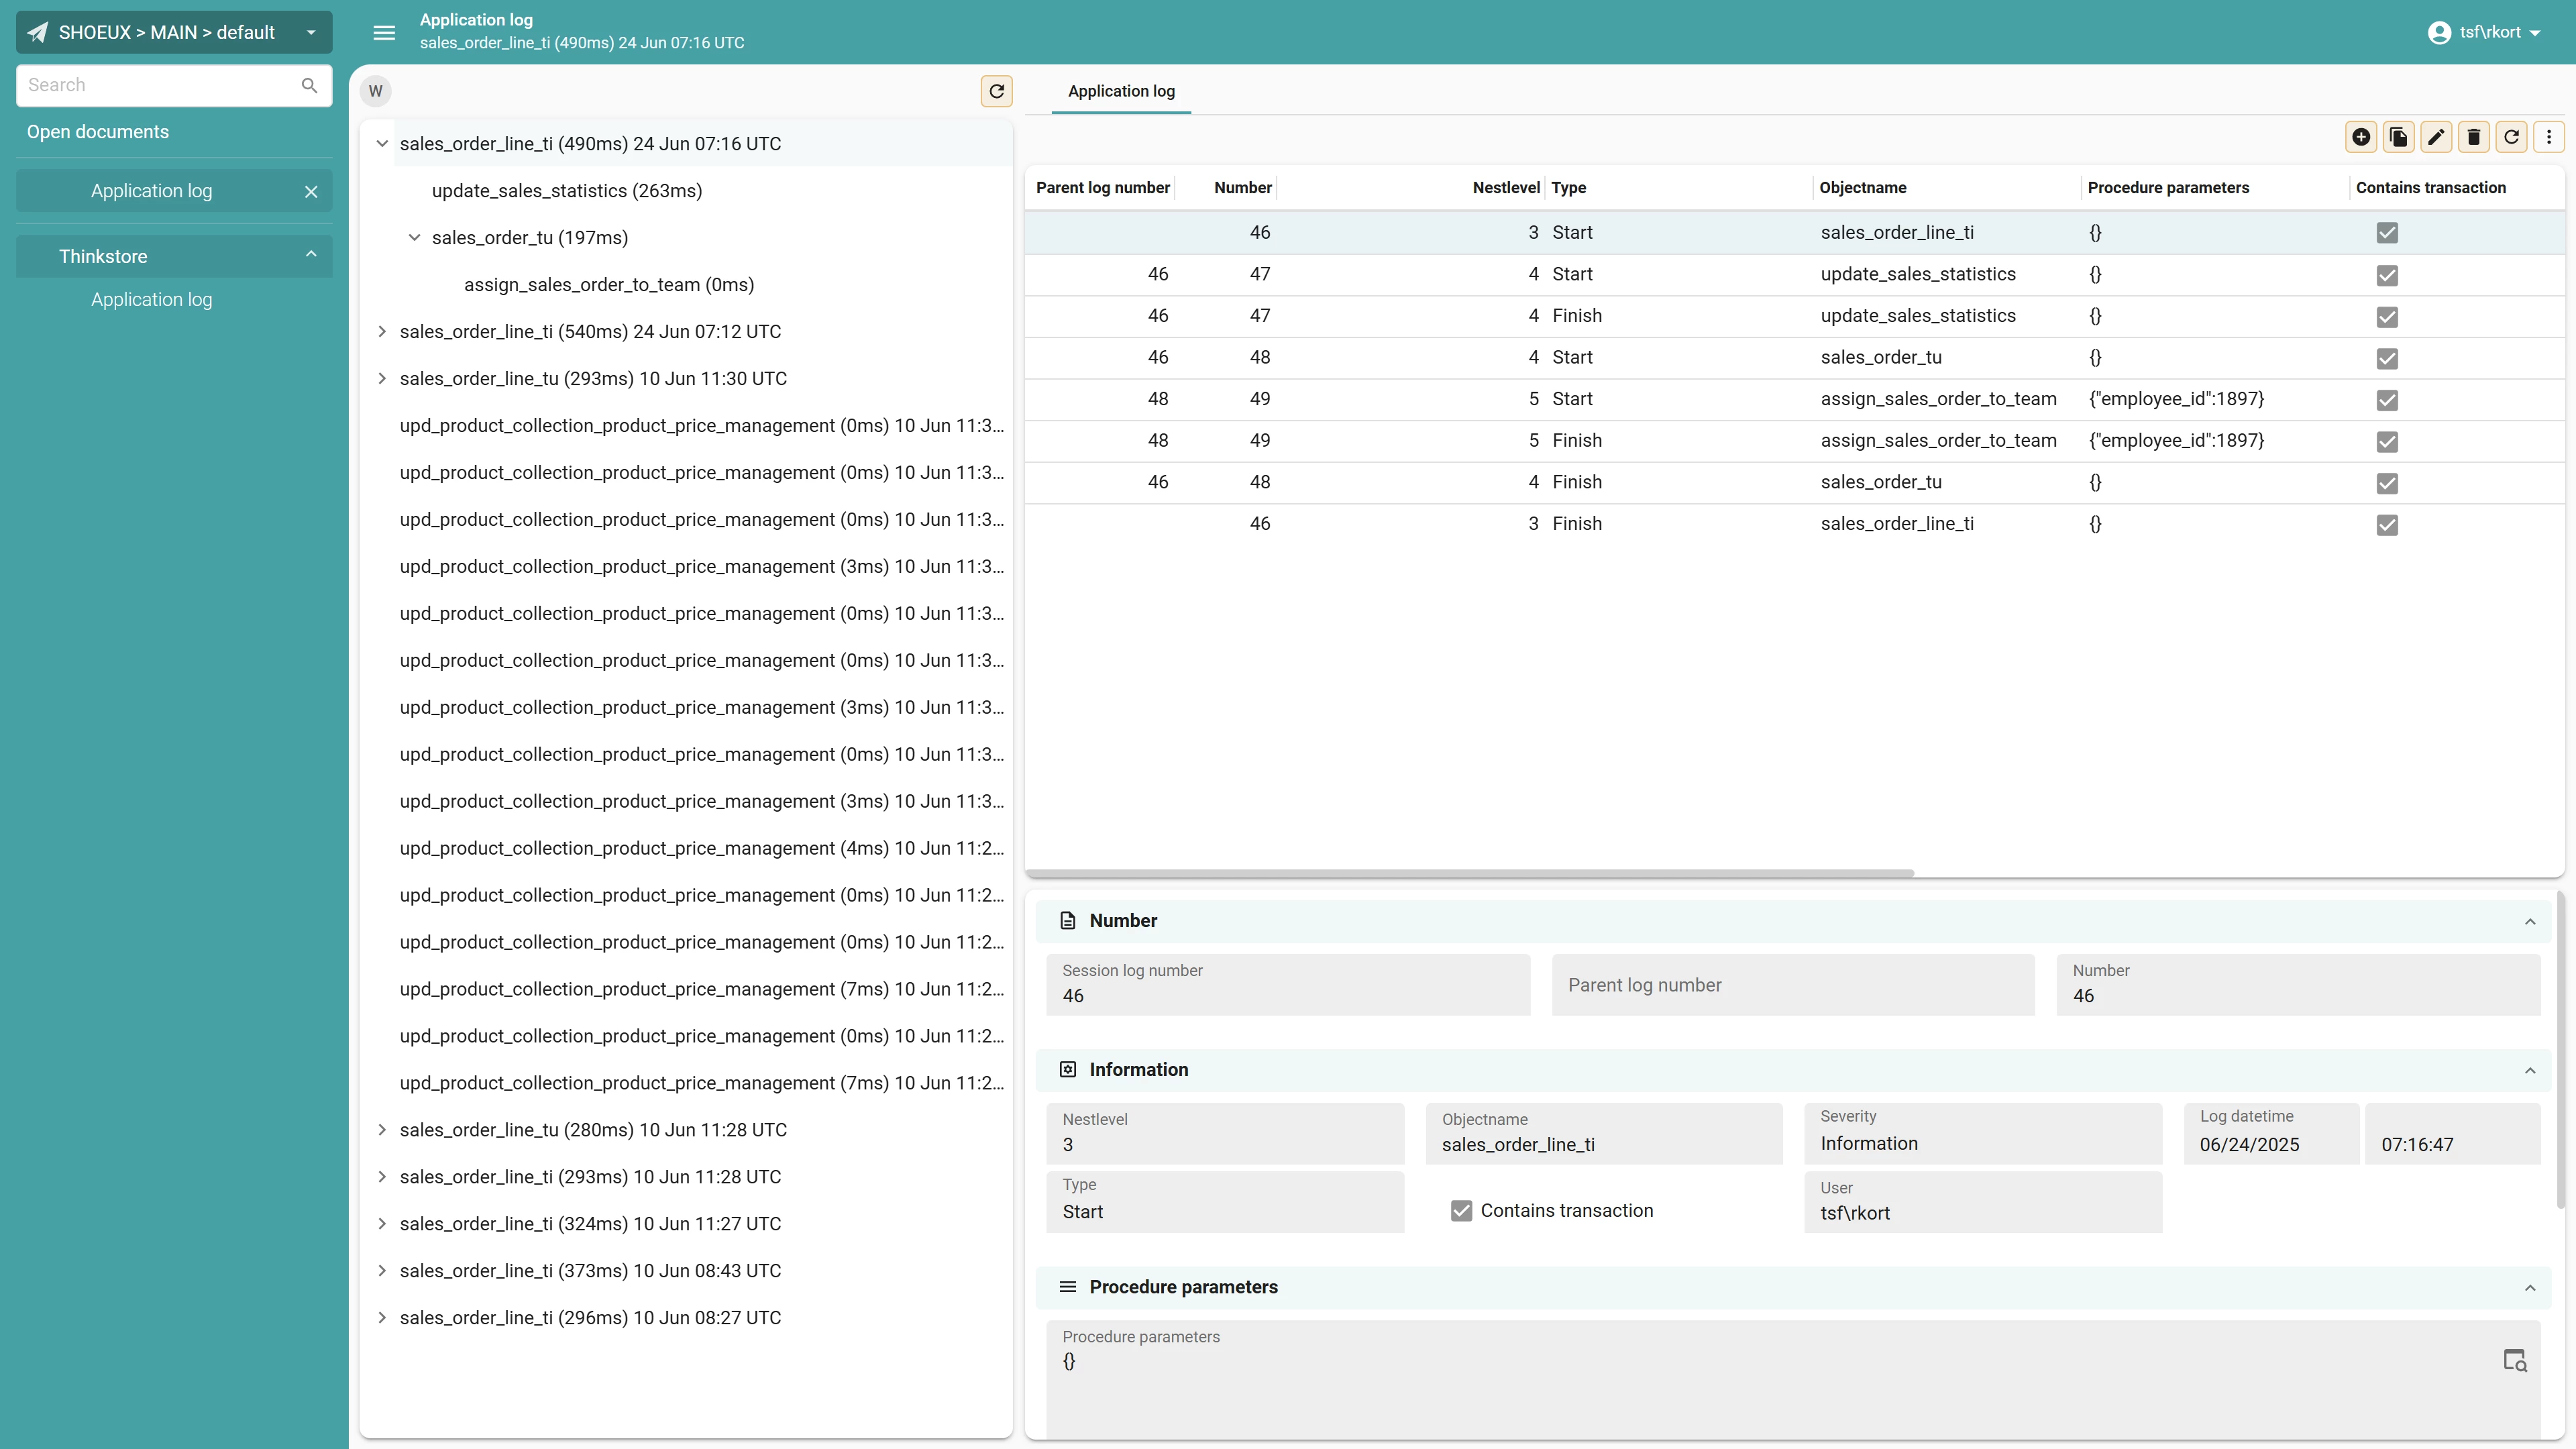Expand sales_order_line_tu (293ms) tree node
The height and width of the screenshot is (1449, 2576).
point(382,378)
